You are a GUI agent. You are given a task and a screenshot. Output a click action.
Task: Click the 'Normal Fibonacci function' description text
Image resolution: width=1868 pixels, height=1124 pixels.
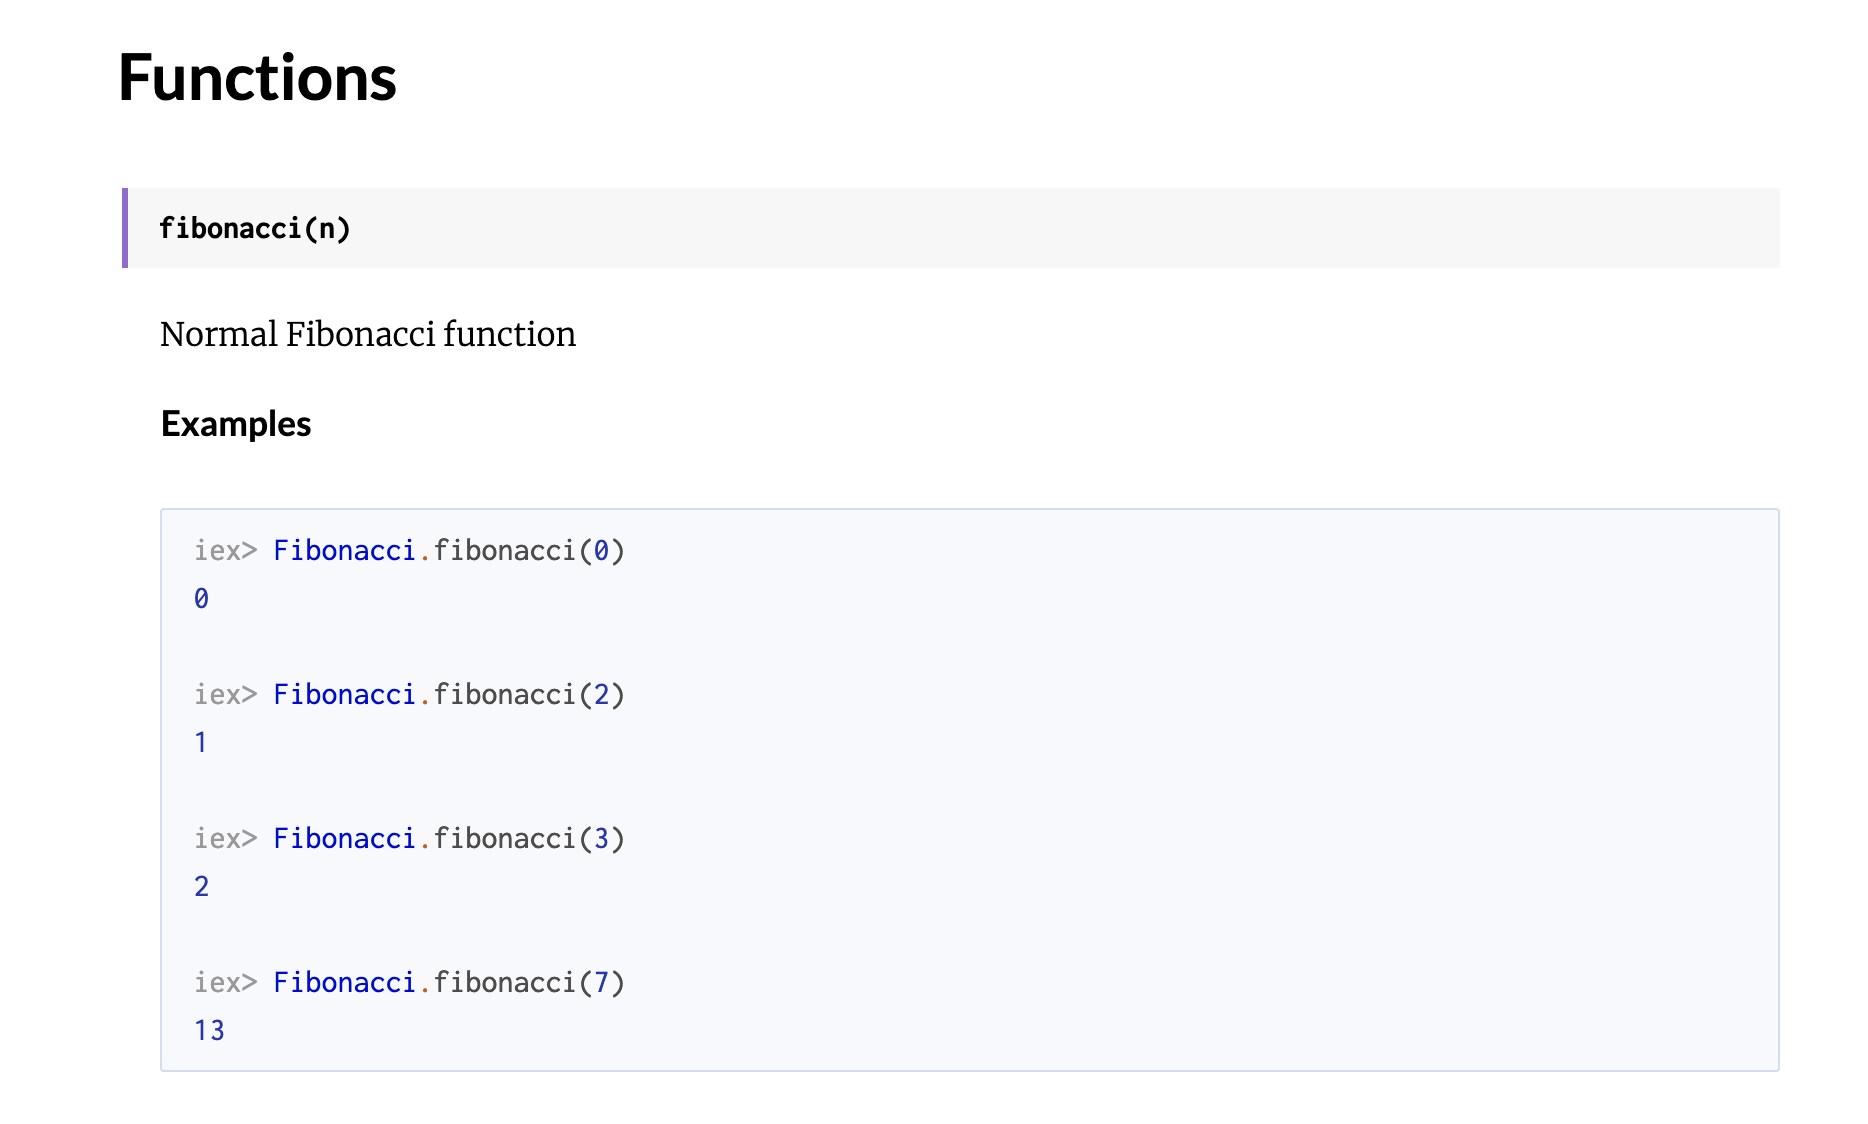point(368,334)
